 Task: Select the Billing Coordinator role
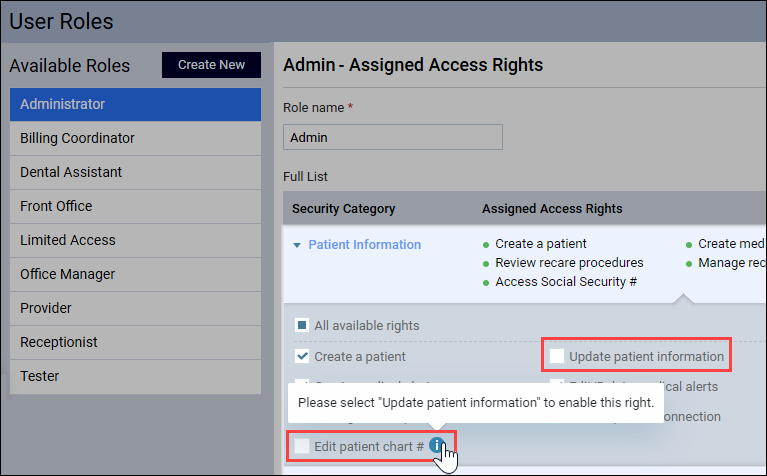135,138
